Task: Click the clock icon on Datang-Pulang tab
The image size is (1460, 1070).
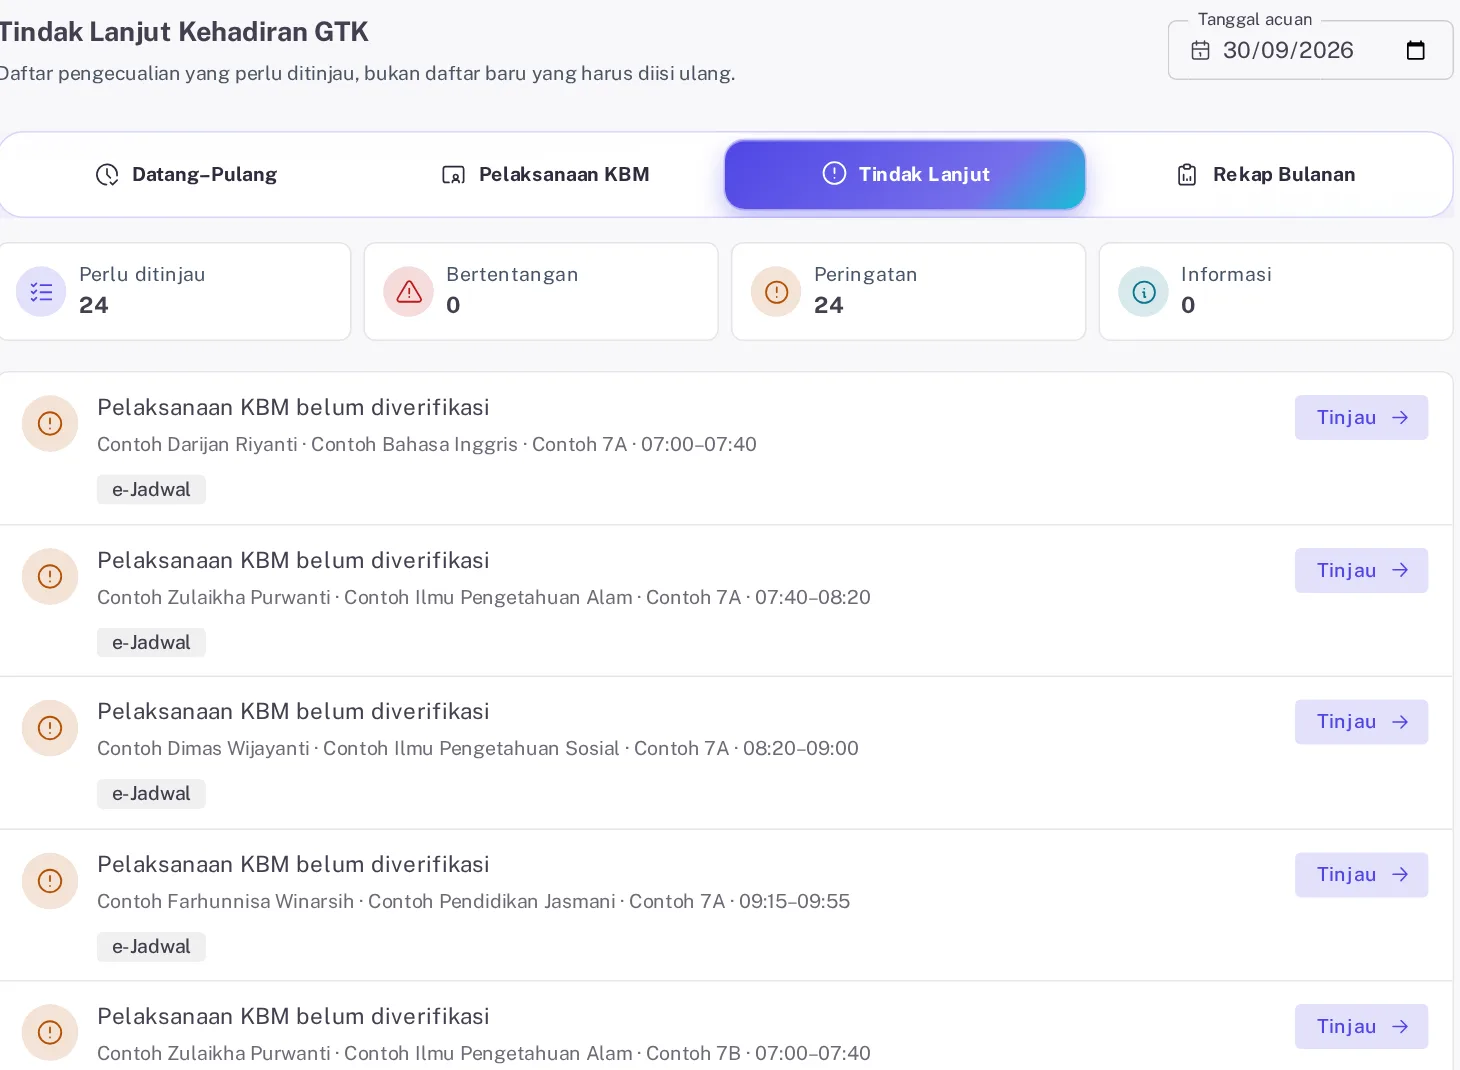Action: point(107,175)
